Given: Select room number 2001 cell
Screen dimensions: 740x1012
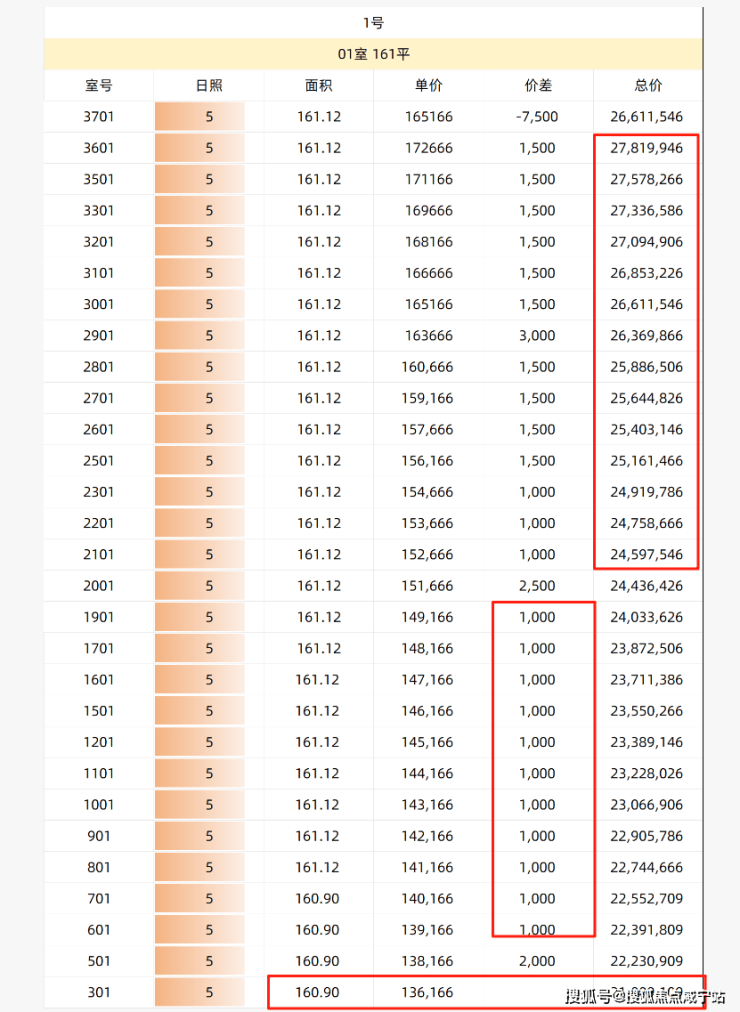Looking at the screenshot, I should pos(99,586).
